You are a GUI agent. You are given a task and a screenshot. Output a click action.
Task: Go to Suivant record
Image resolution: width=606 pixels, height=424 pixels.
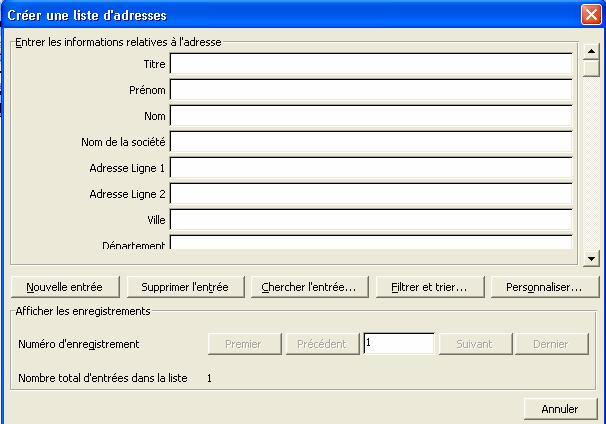(474, 344)
